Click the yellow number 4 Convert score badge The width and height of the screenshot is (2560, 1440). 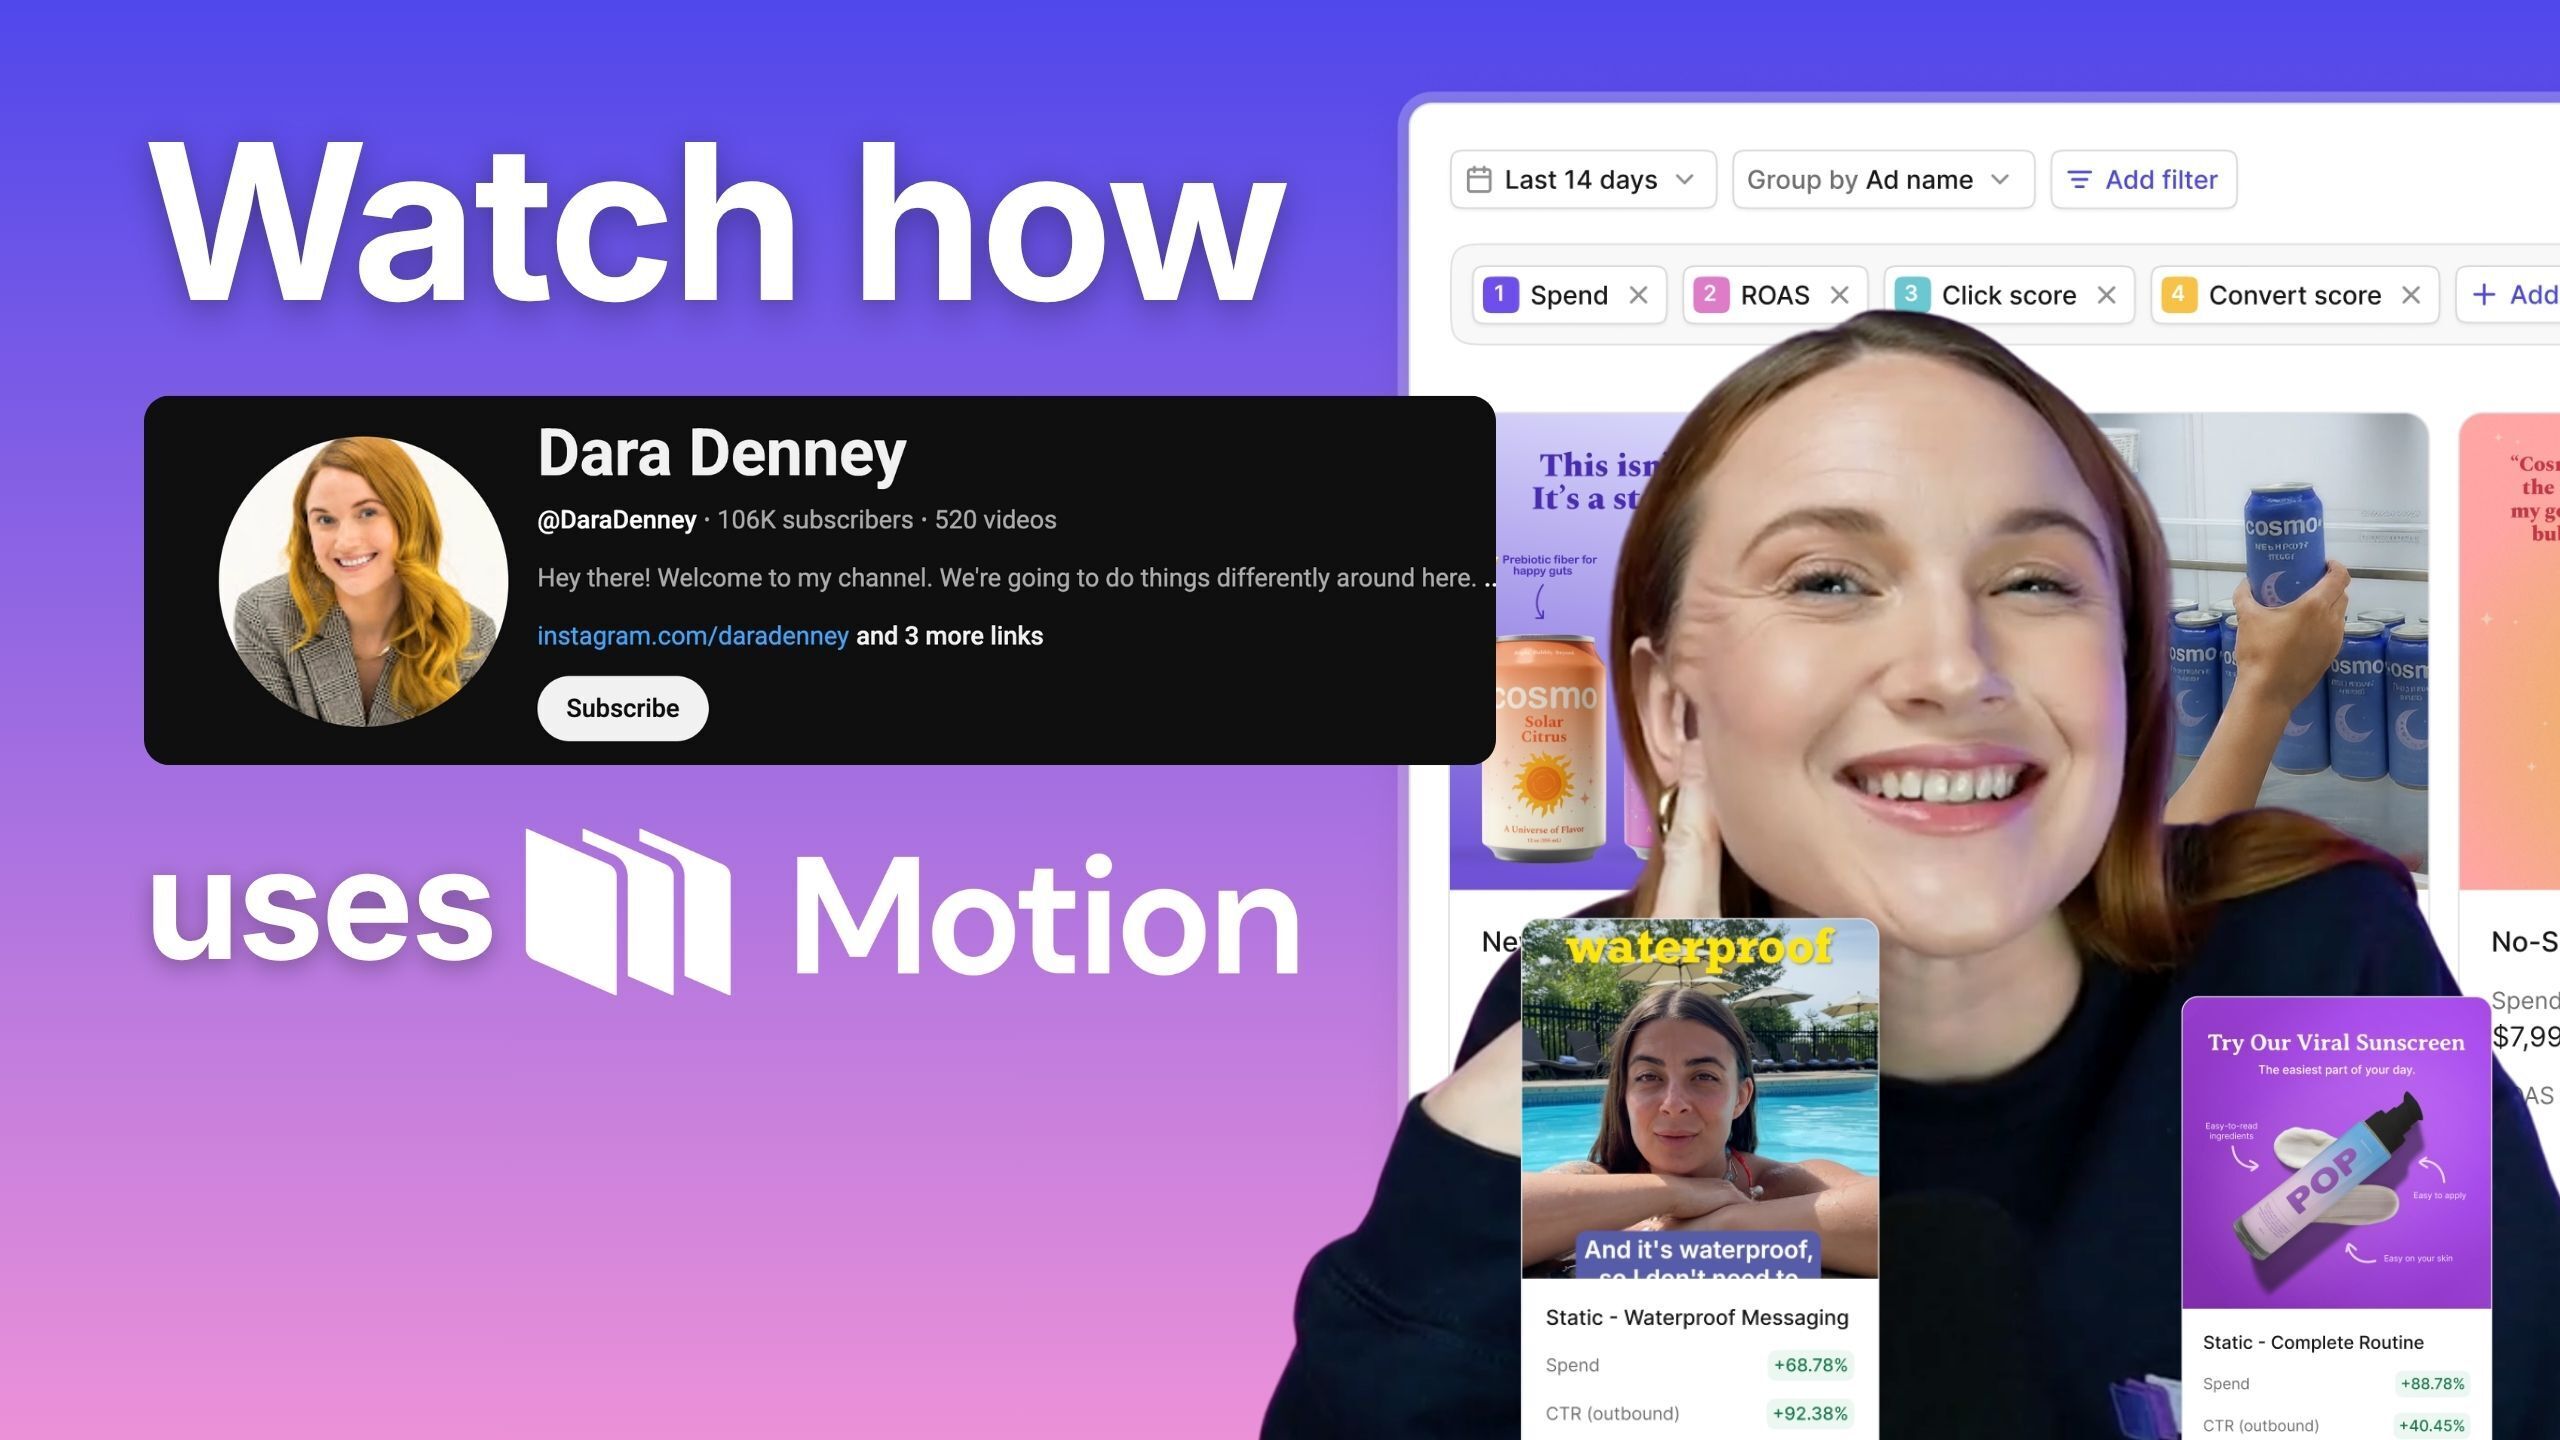(x=2178, y=295)
